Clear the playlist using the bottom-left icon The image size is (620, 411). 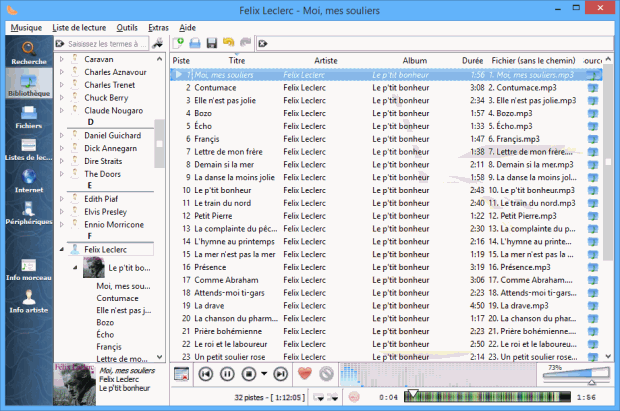tap(181, 374)
